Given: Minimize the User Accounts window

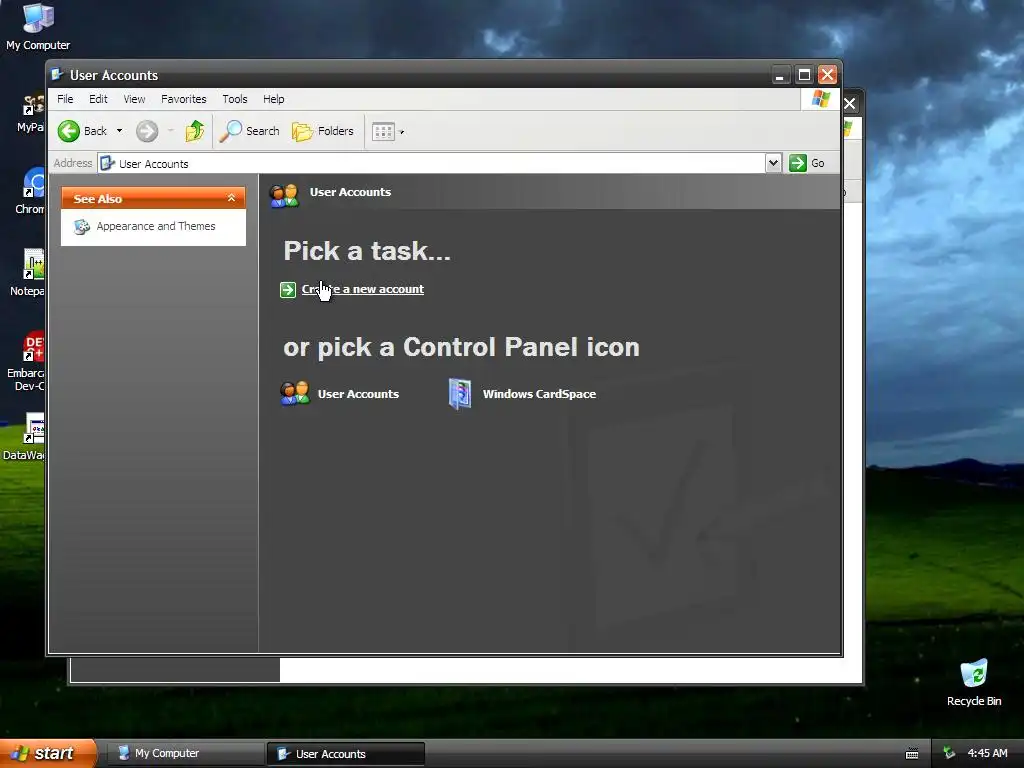Looking at the screenshot, I should click(x=780, y=75).
